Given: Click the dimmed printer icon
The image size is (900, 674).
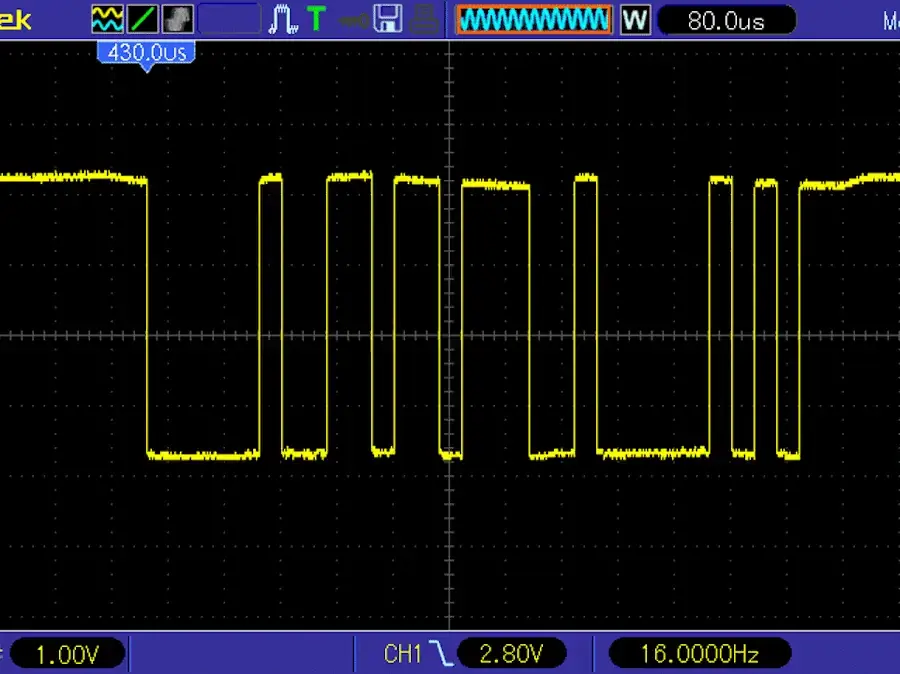Looking at the screenshot, I should click(424, 19).
